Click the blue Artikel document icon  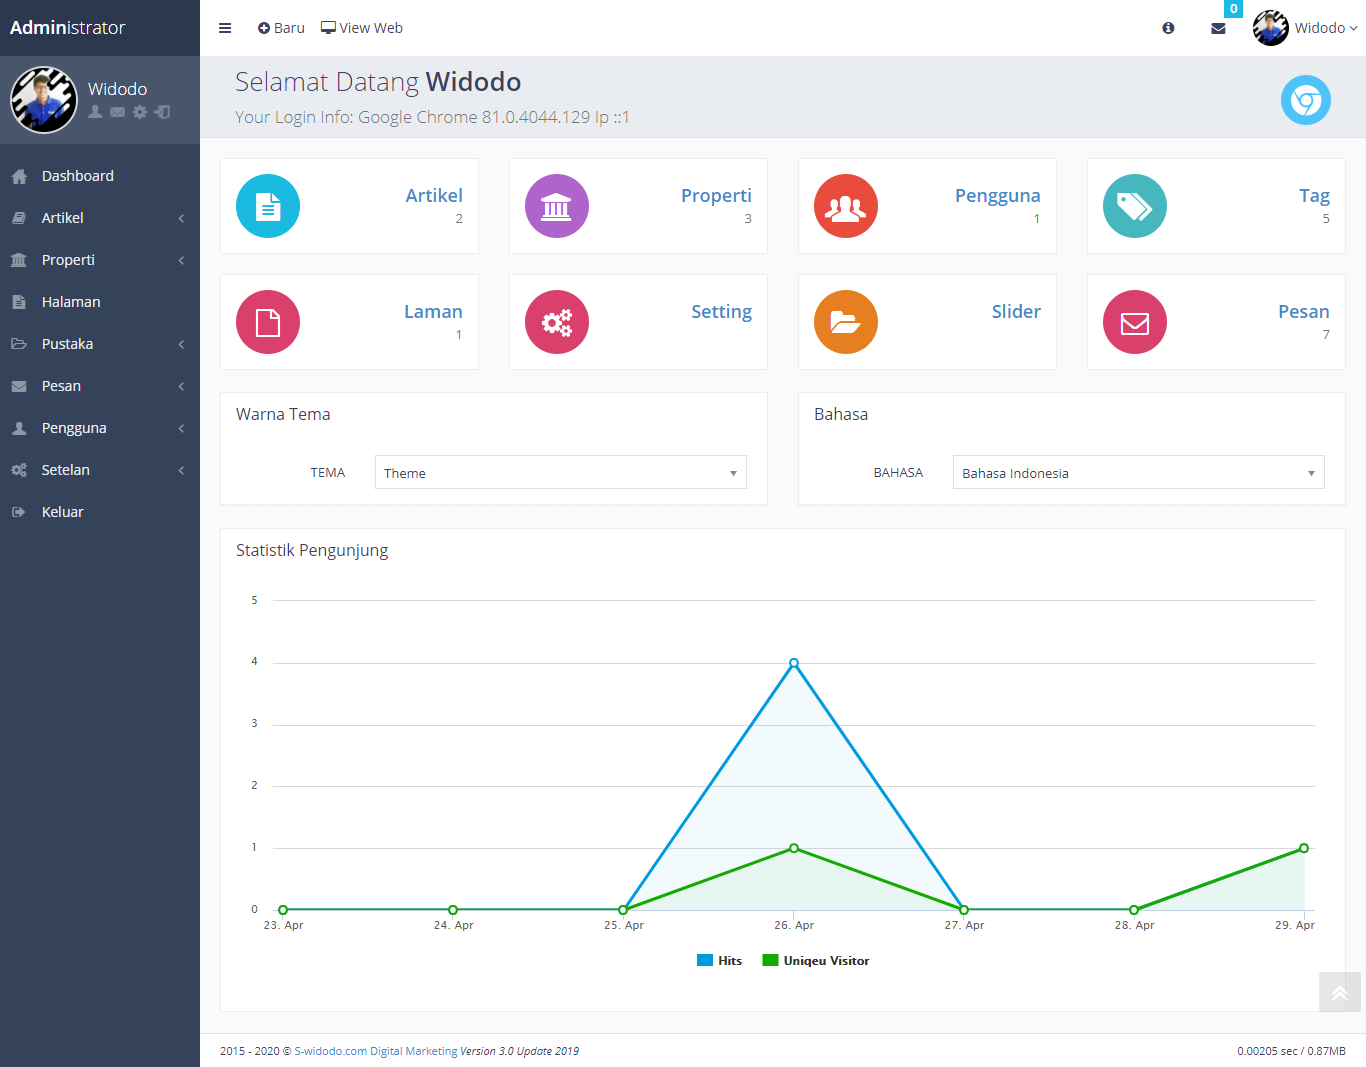click(268, 206)
